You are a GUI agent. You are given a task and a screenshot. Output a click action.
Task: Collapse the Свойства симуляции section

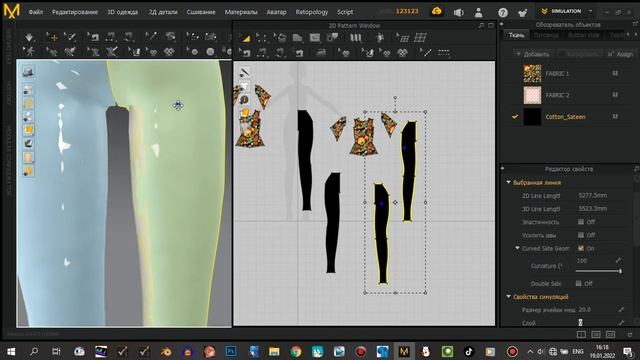(x=509, y=296)
